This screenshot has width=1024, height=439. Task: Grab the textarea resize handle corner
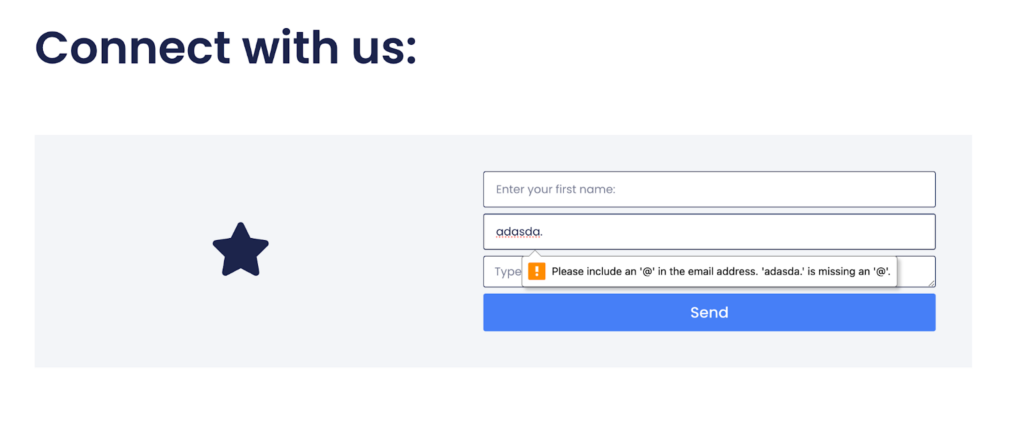[x=931, y=283]
